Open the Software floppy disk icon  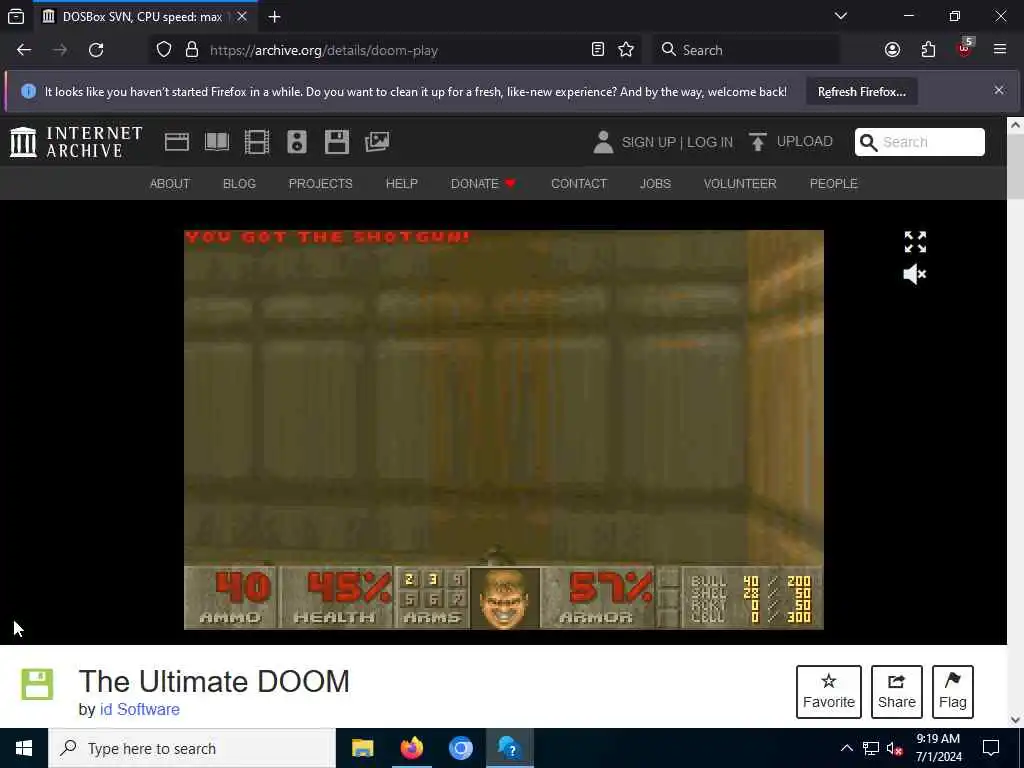coord(337,142)
